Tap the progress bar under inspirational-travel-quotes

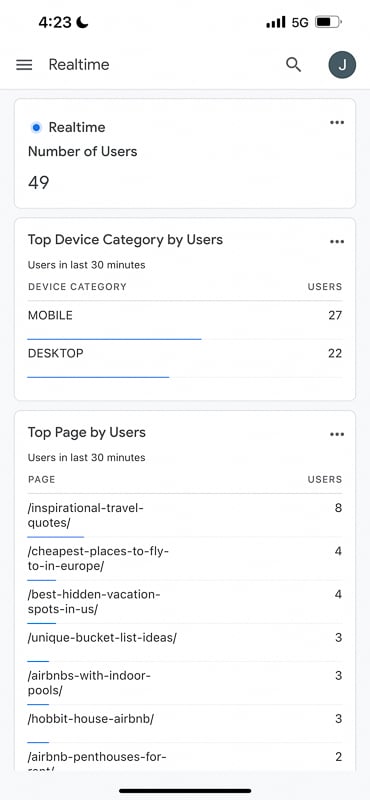click(x=55, y=537)
